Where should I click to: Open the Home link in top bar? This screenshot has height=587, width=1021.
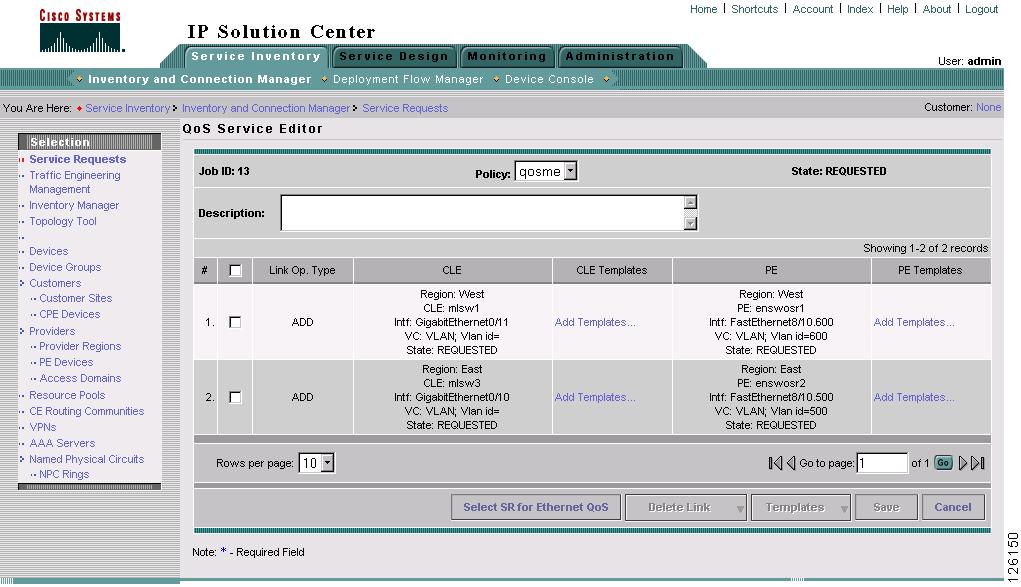(x=703, y=9)
